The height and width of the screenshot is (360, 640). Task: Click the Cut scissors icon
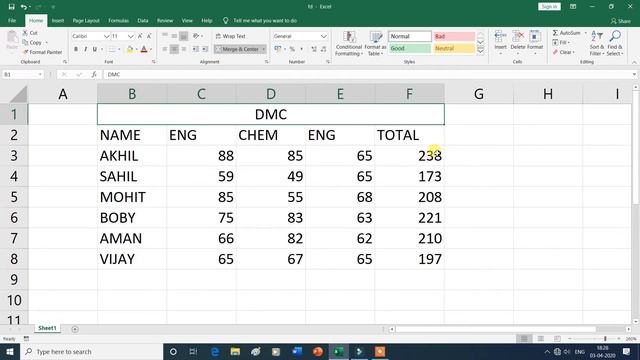(x=25, y=33)
